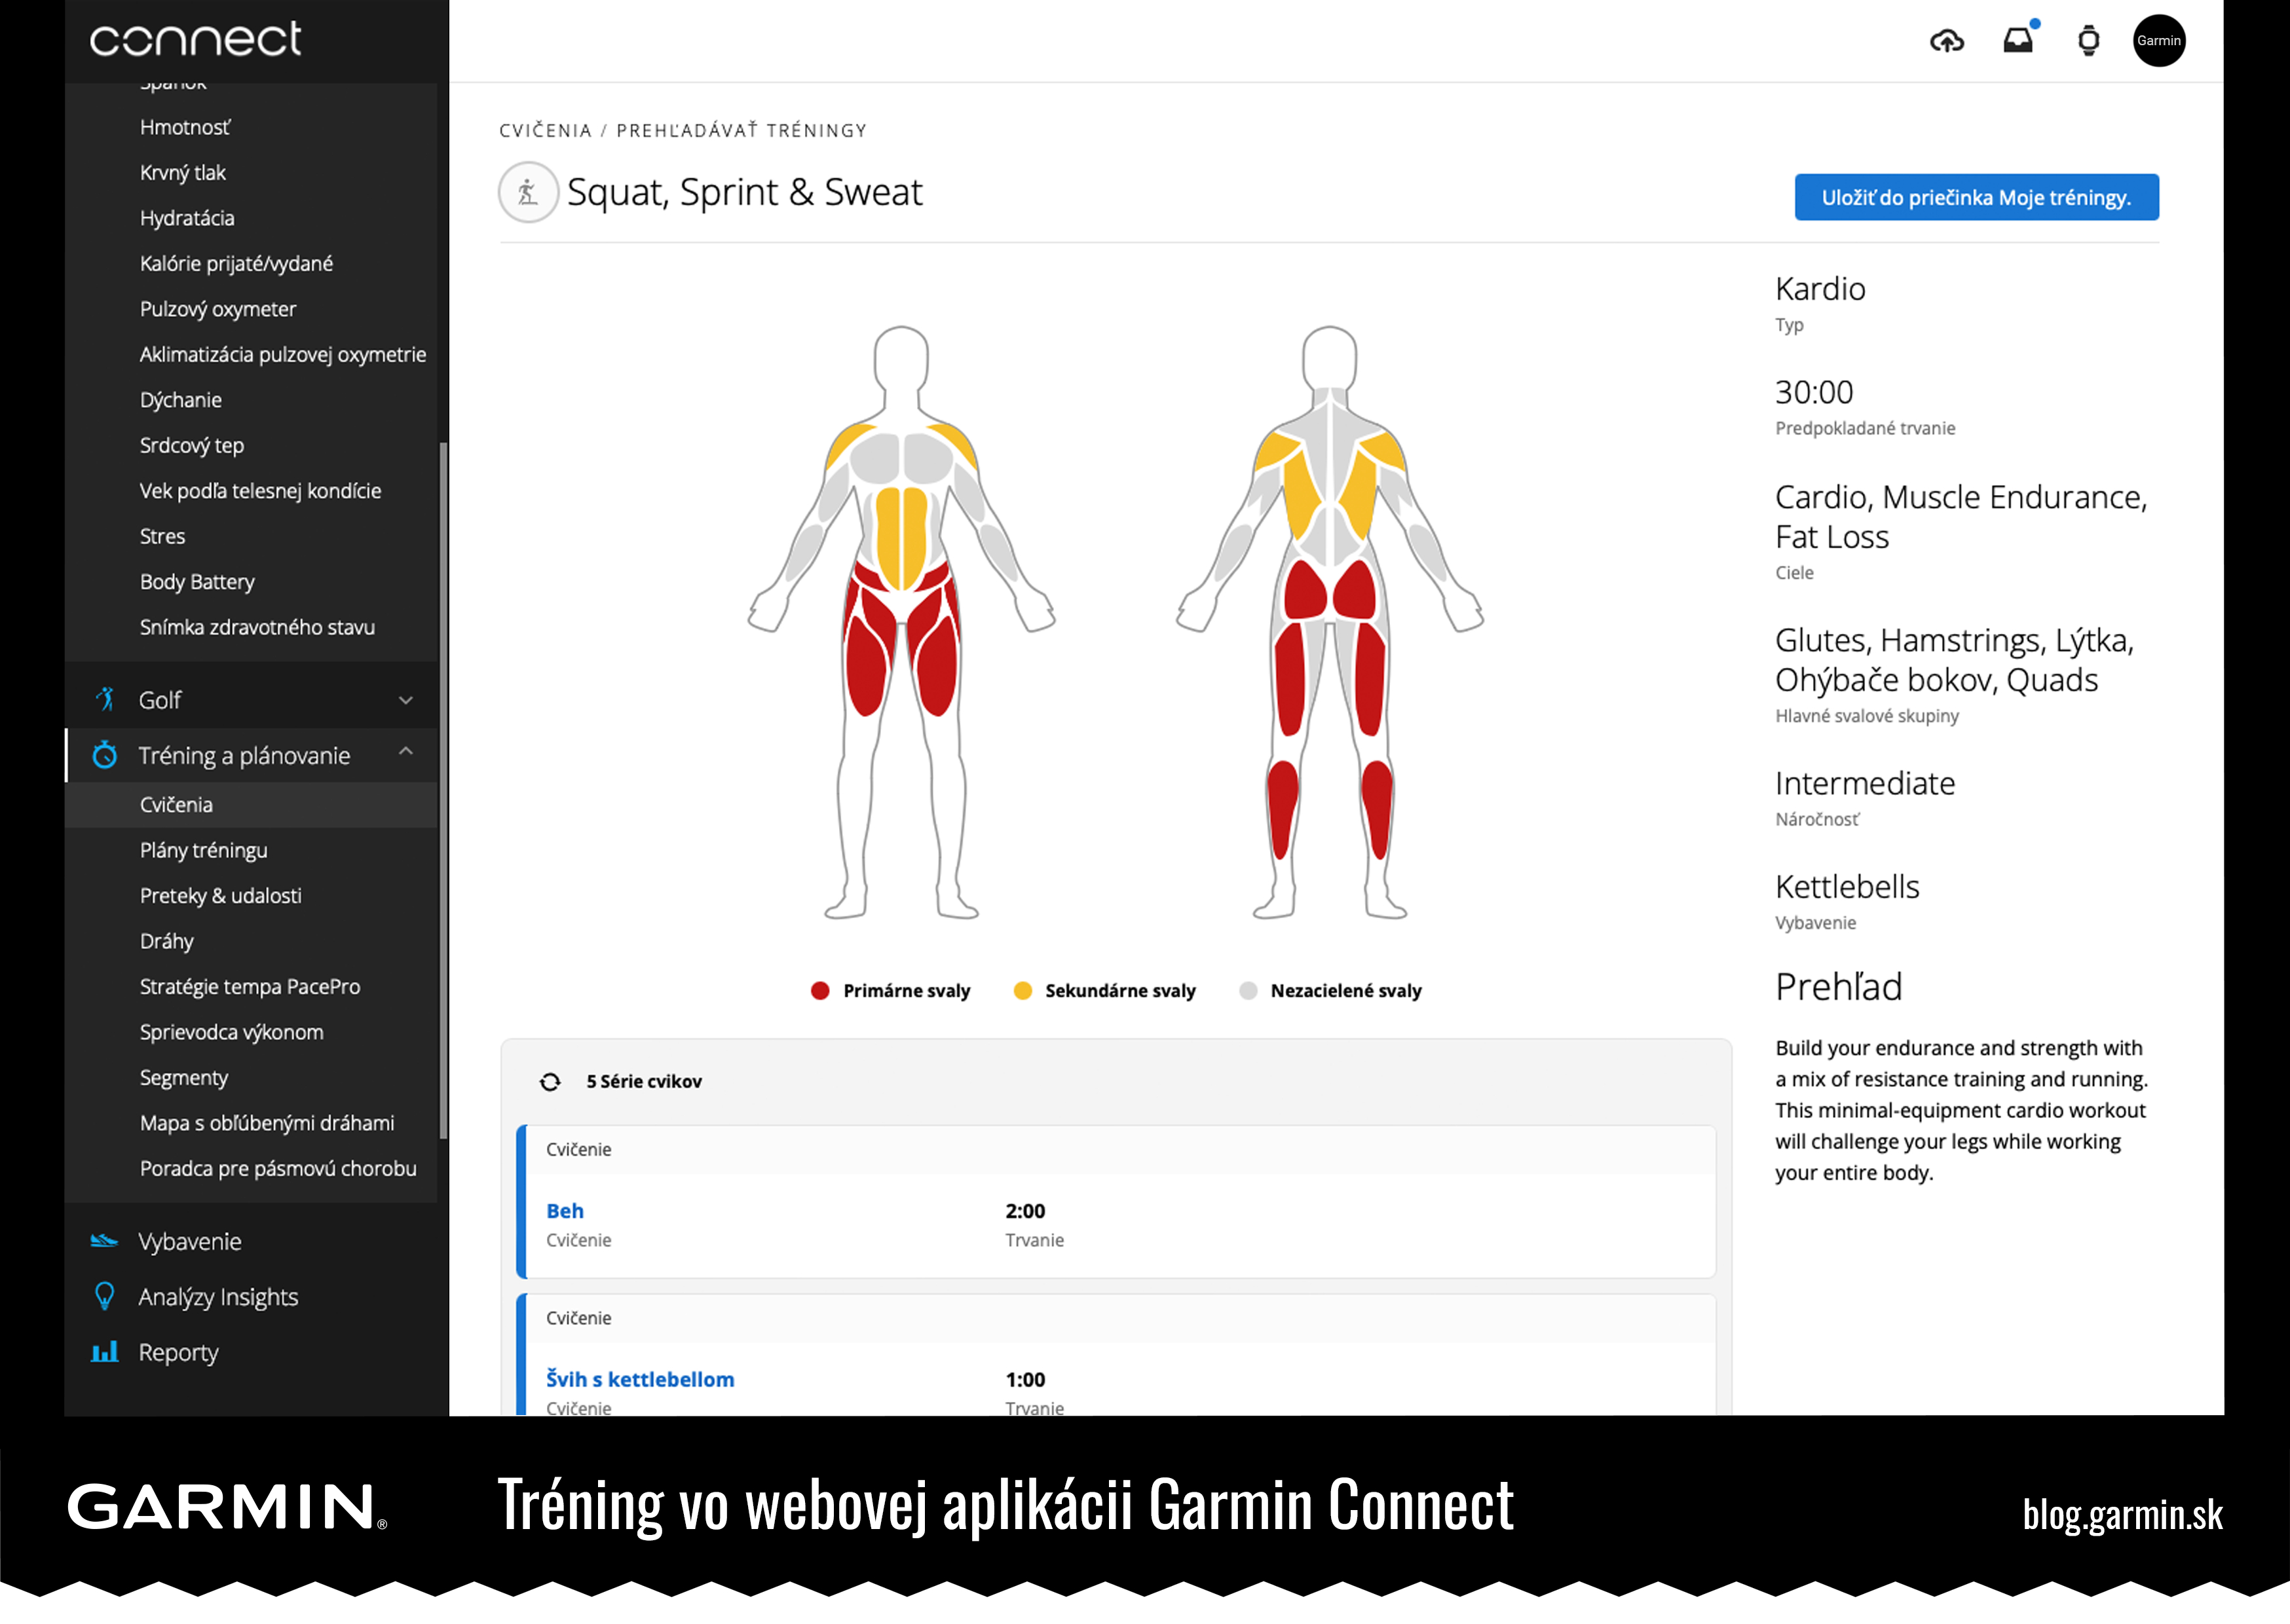2290x1624 pixels.
Task: Click the 5 Série cvikov header
Action: tap(644, 1081)
